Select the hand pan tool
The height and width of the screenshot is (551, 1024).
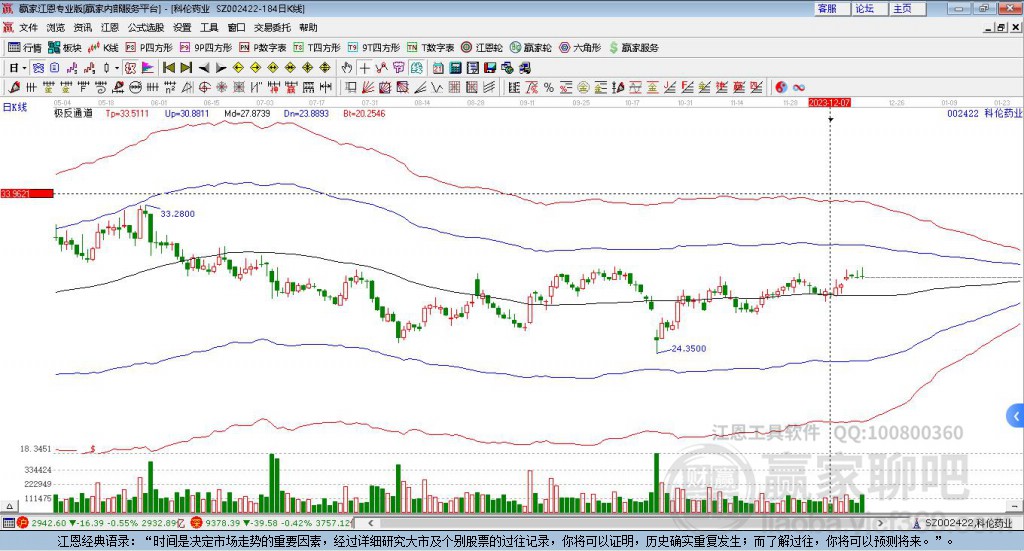point(347,68)
